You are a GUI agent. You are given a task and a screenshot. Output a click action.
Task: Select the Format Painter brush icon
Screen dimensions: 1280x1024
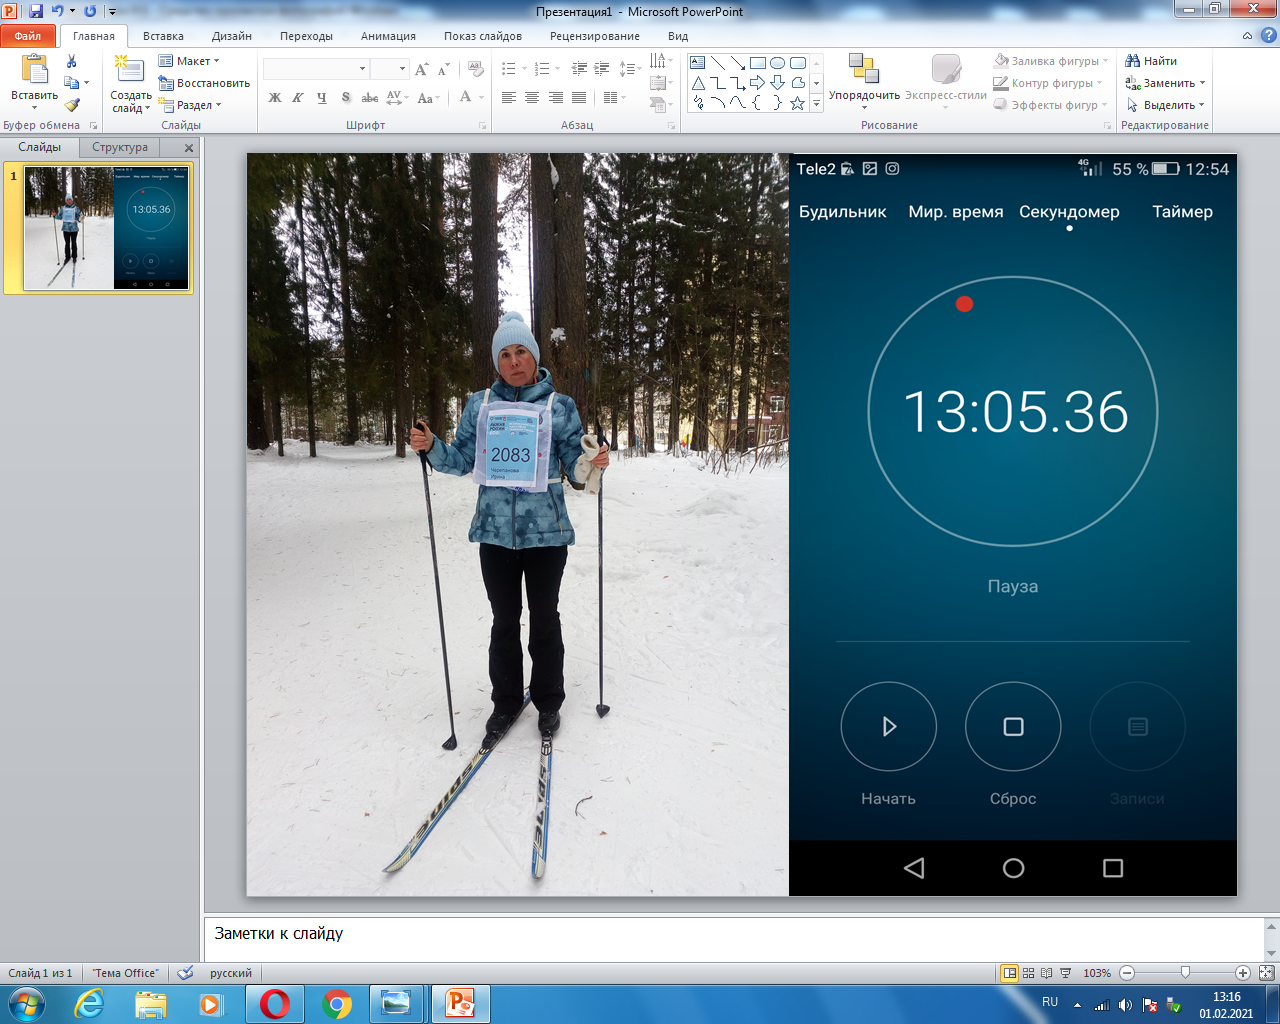(72, 105)
